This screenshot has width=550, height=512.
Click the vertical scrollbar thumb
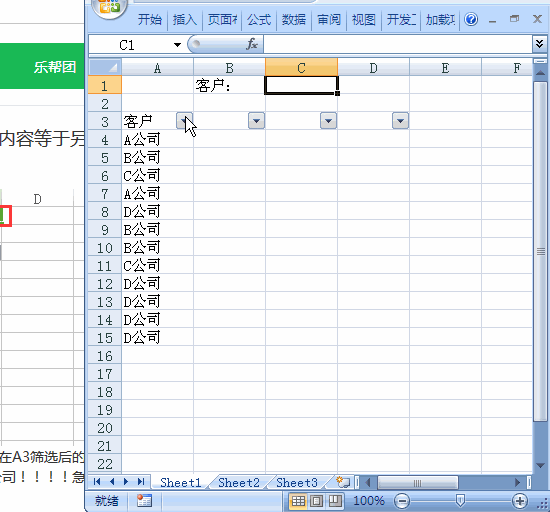coord(540,251)
